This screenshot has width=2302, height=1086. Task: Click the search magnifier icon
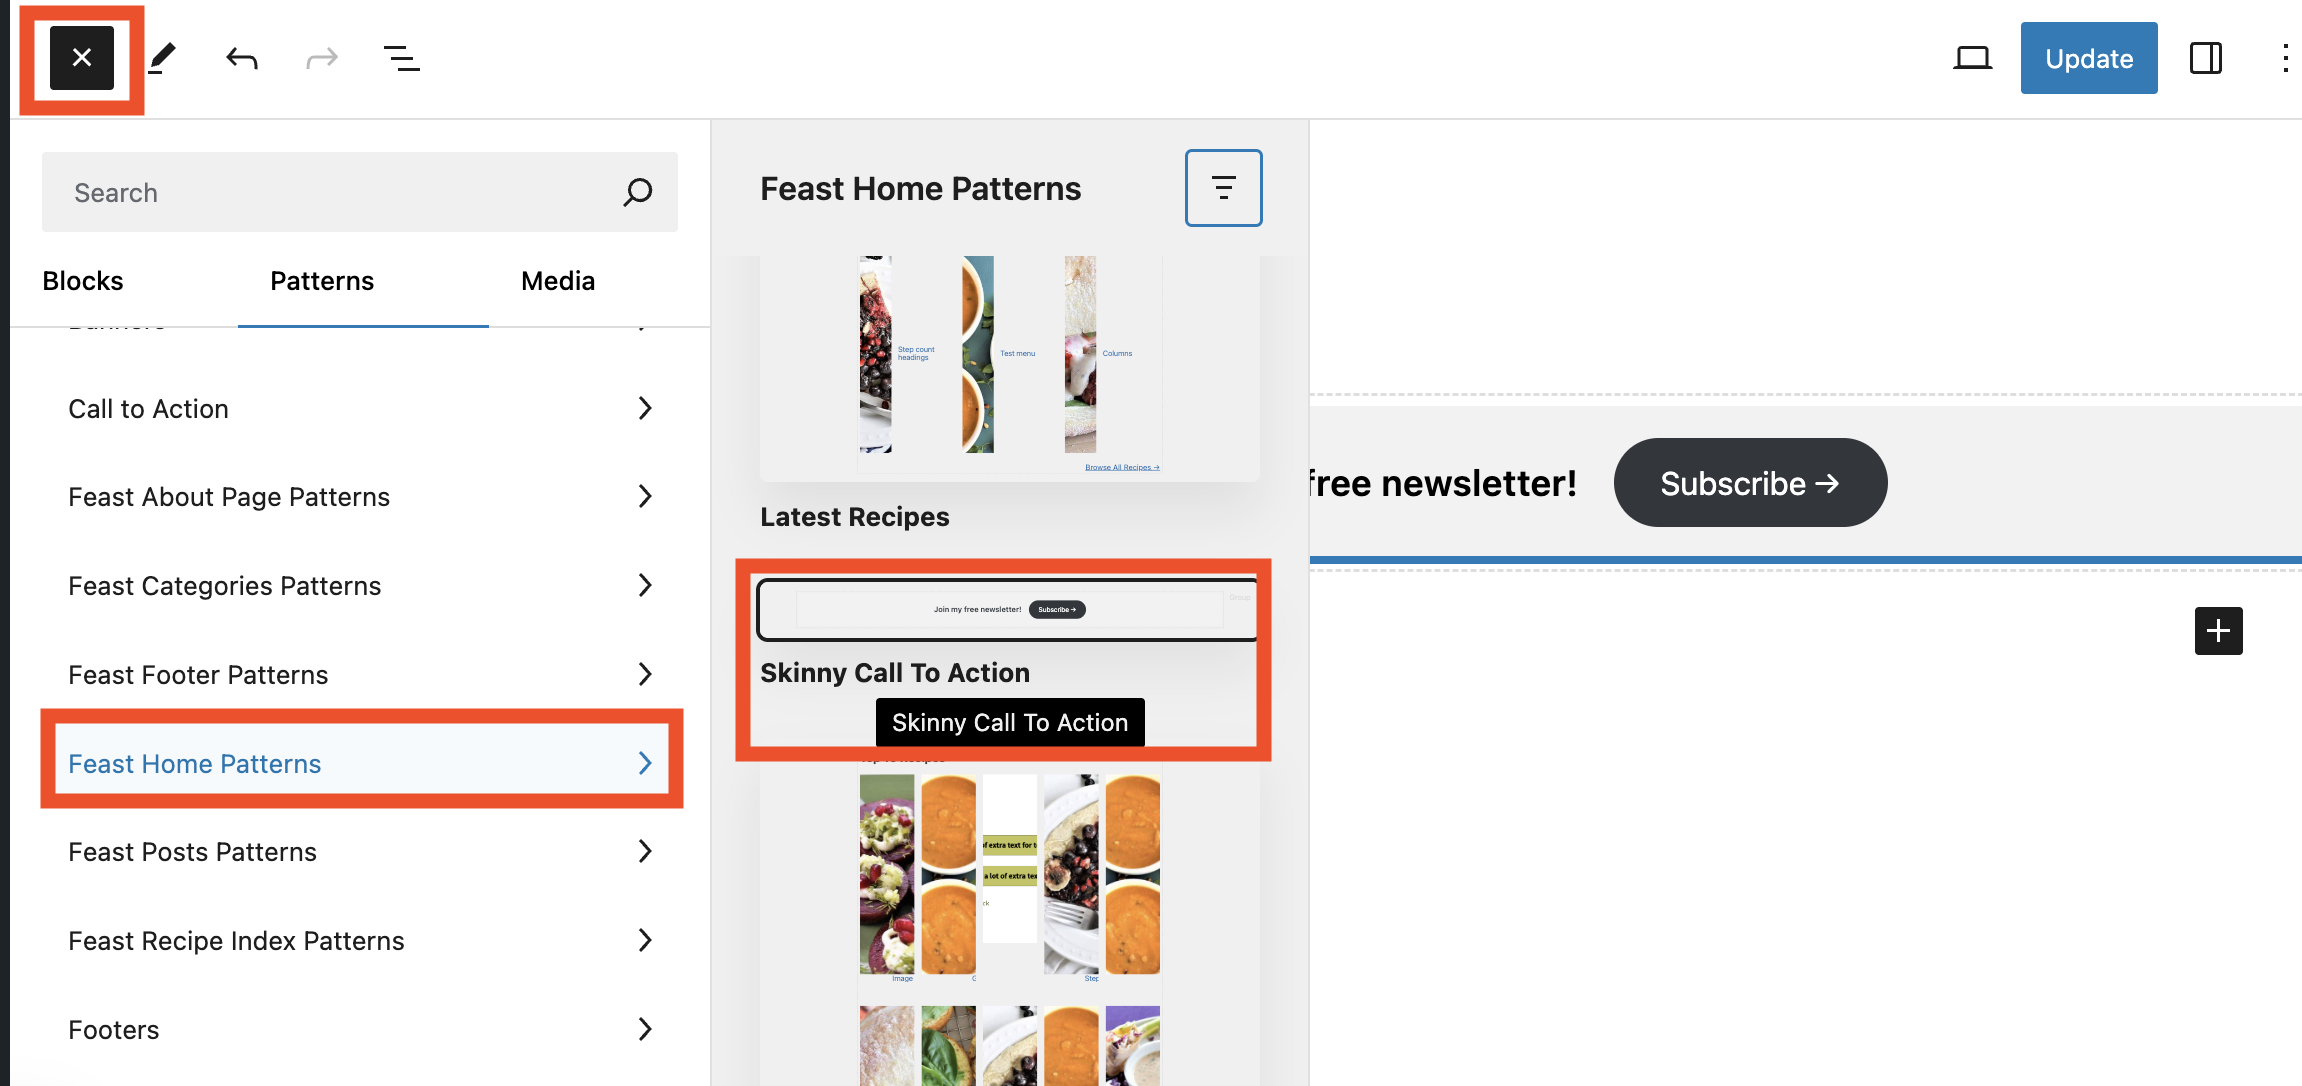coord(638,192)
